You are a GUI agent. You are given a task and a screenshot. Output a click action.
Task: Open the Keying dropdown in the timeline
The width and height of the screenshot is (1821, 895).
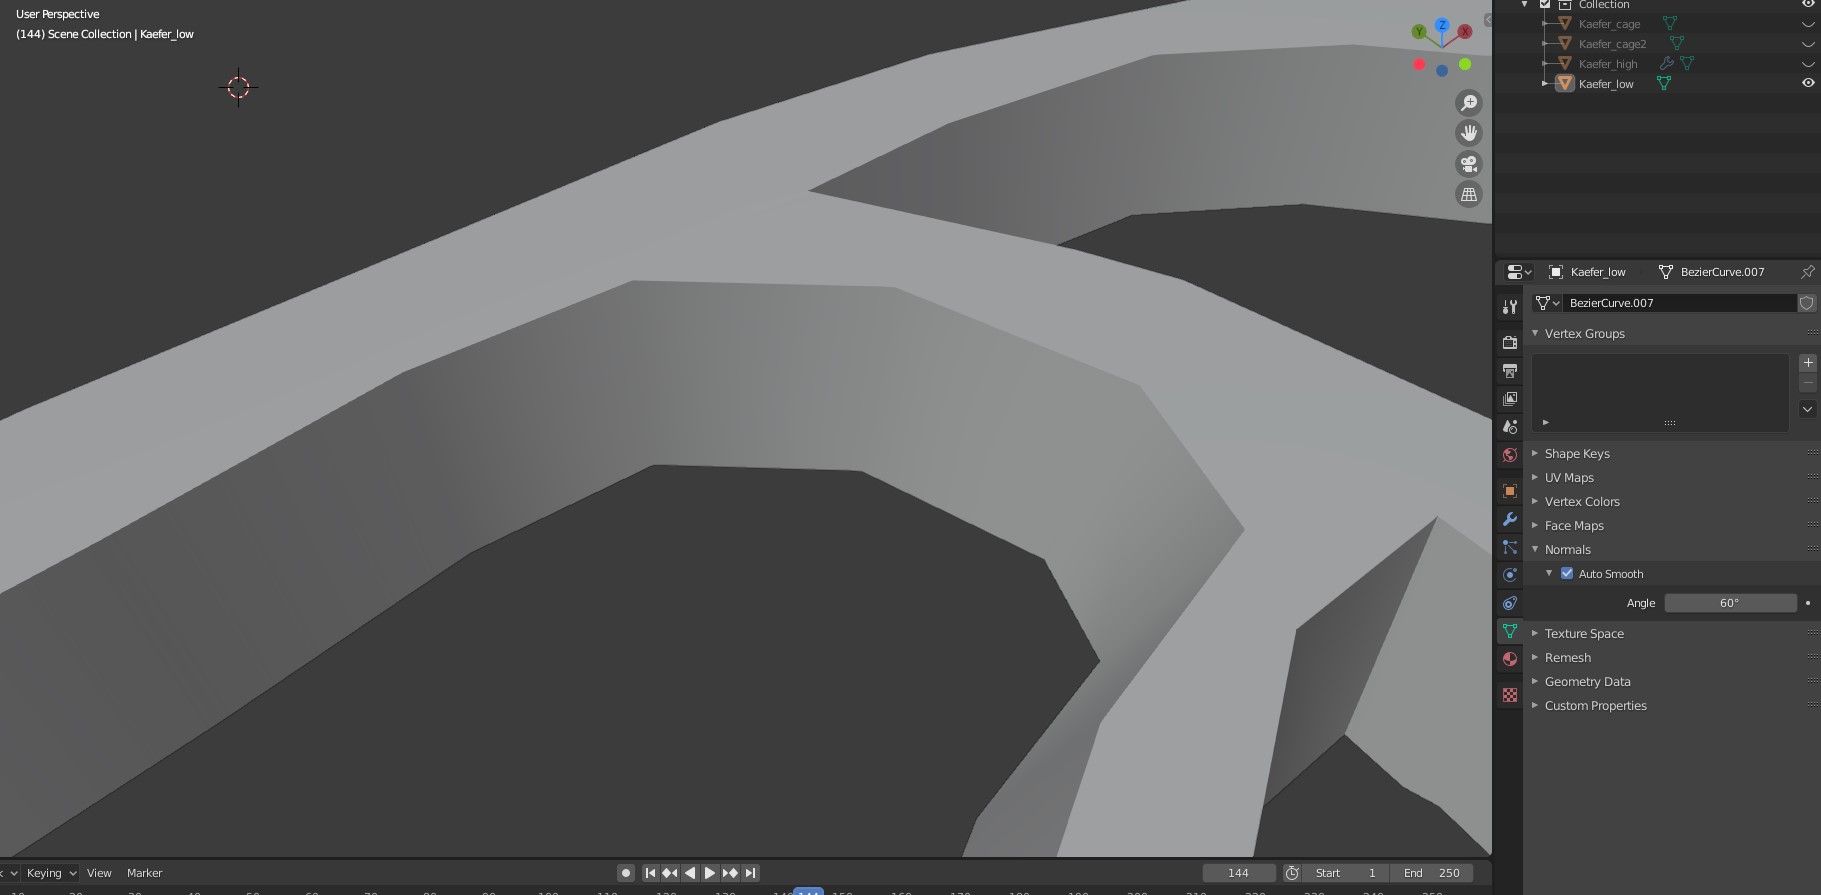point(51,873)
